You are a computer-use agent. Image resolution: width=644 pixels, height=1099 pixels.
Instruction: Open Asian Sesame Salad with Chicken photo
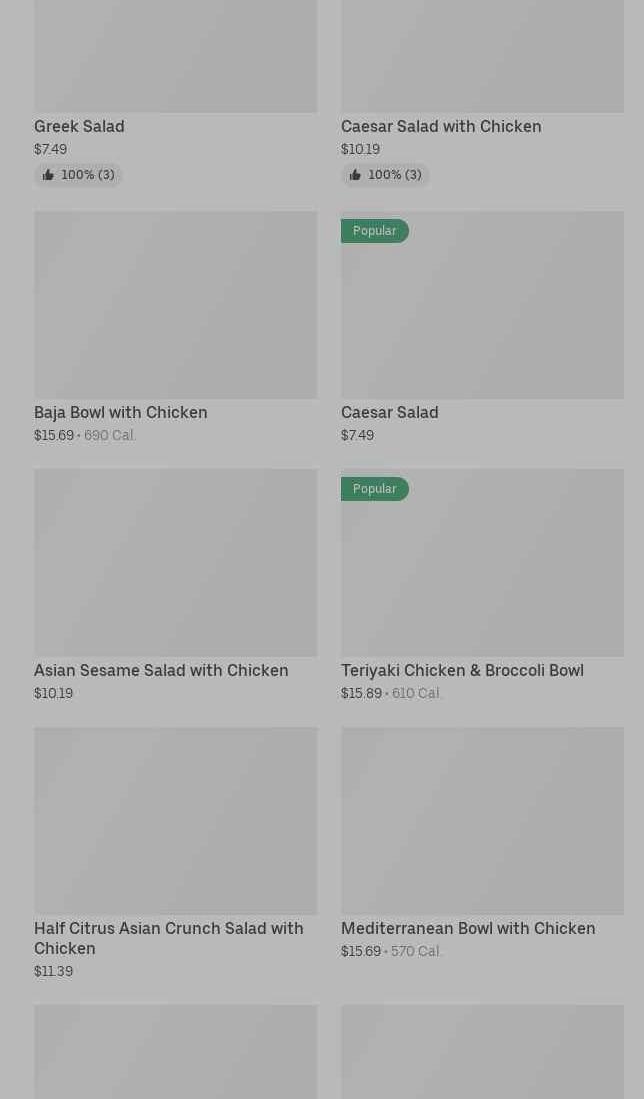[175, 562]
